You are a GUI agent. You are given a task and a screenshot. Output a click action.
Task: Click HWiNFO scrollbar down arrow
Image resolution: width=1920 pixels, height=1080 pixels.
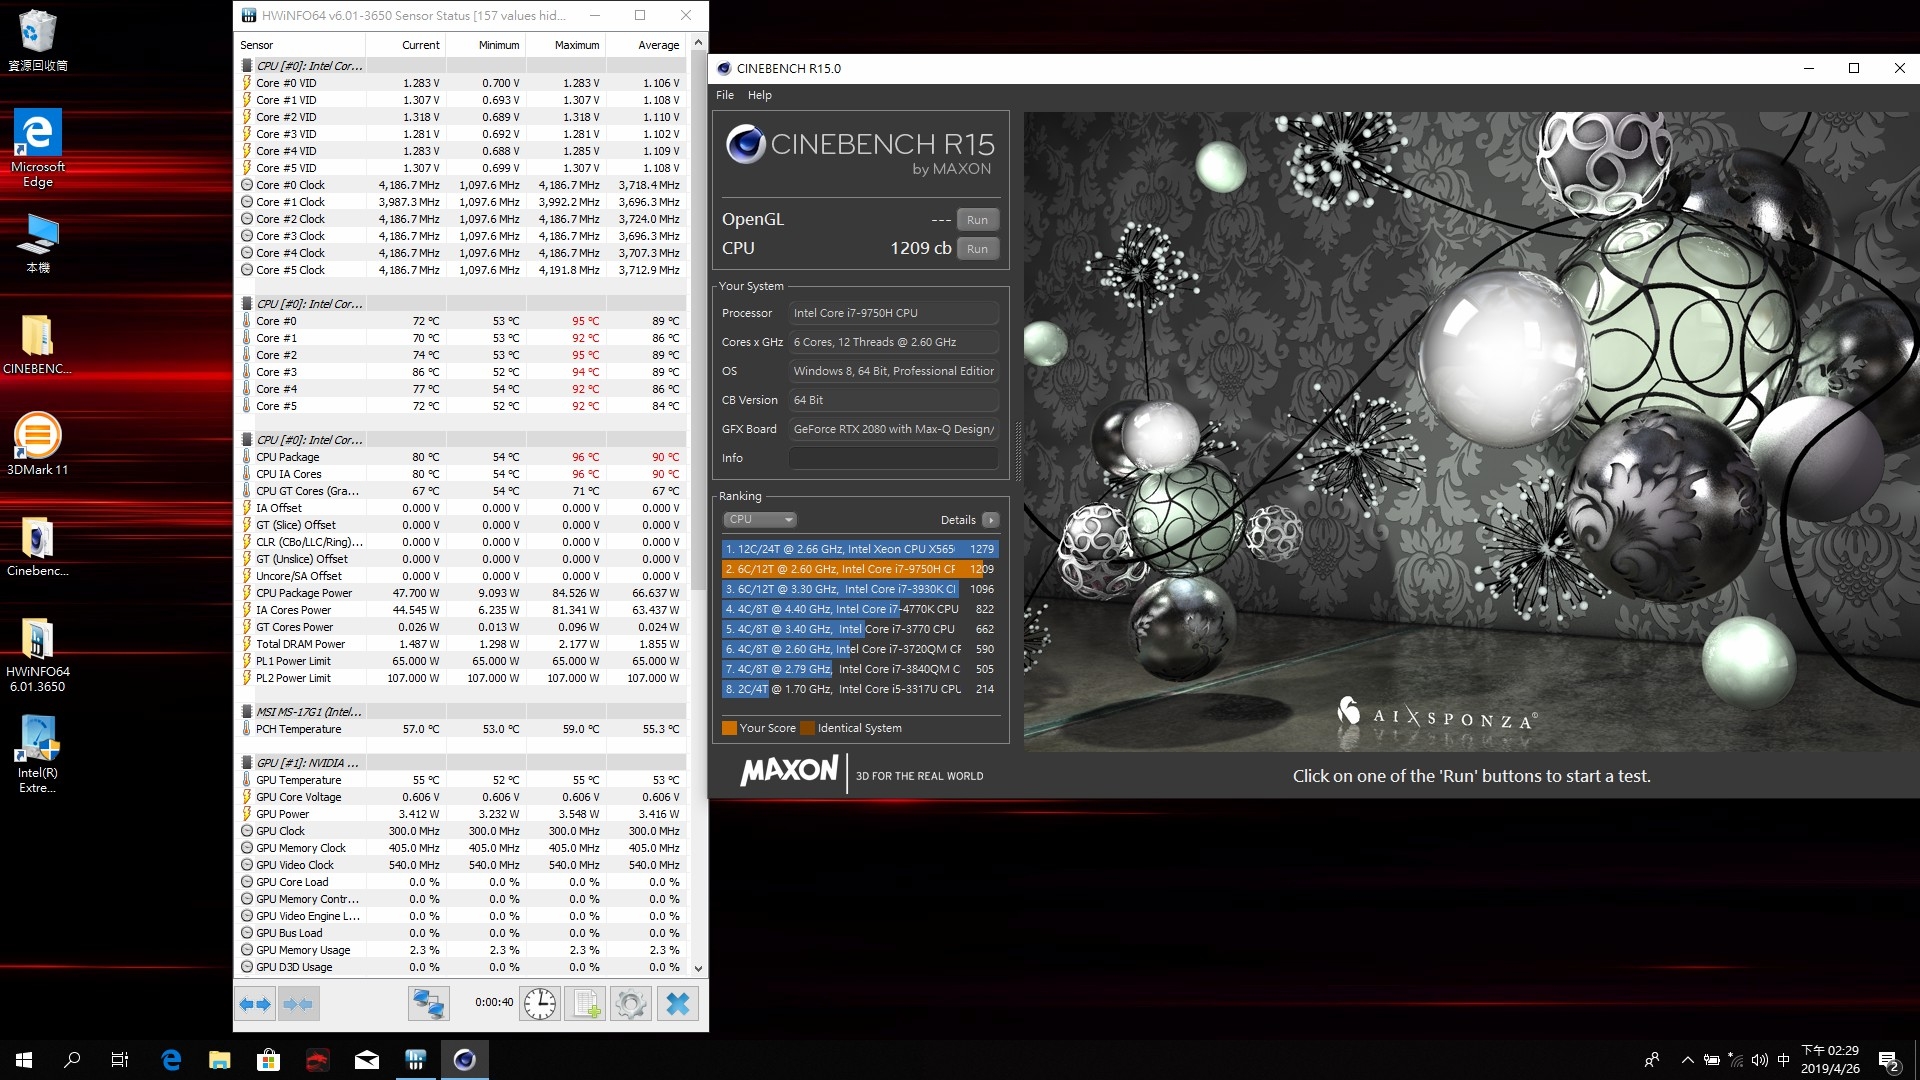coord(698,968)
